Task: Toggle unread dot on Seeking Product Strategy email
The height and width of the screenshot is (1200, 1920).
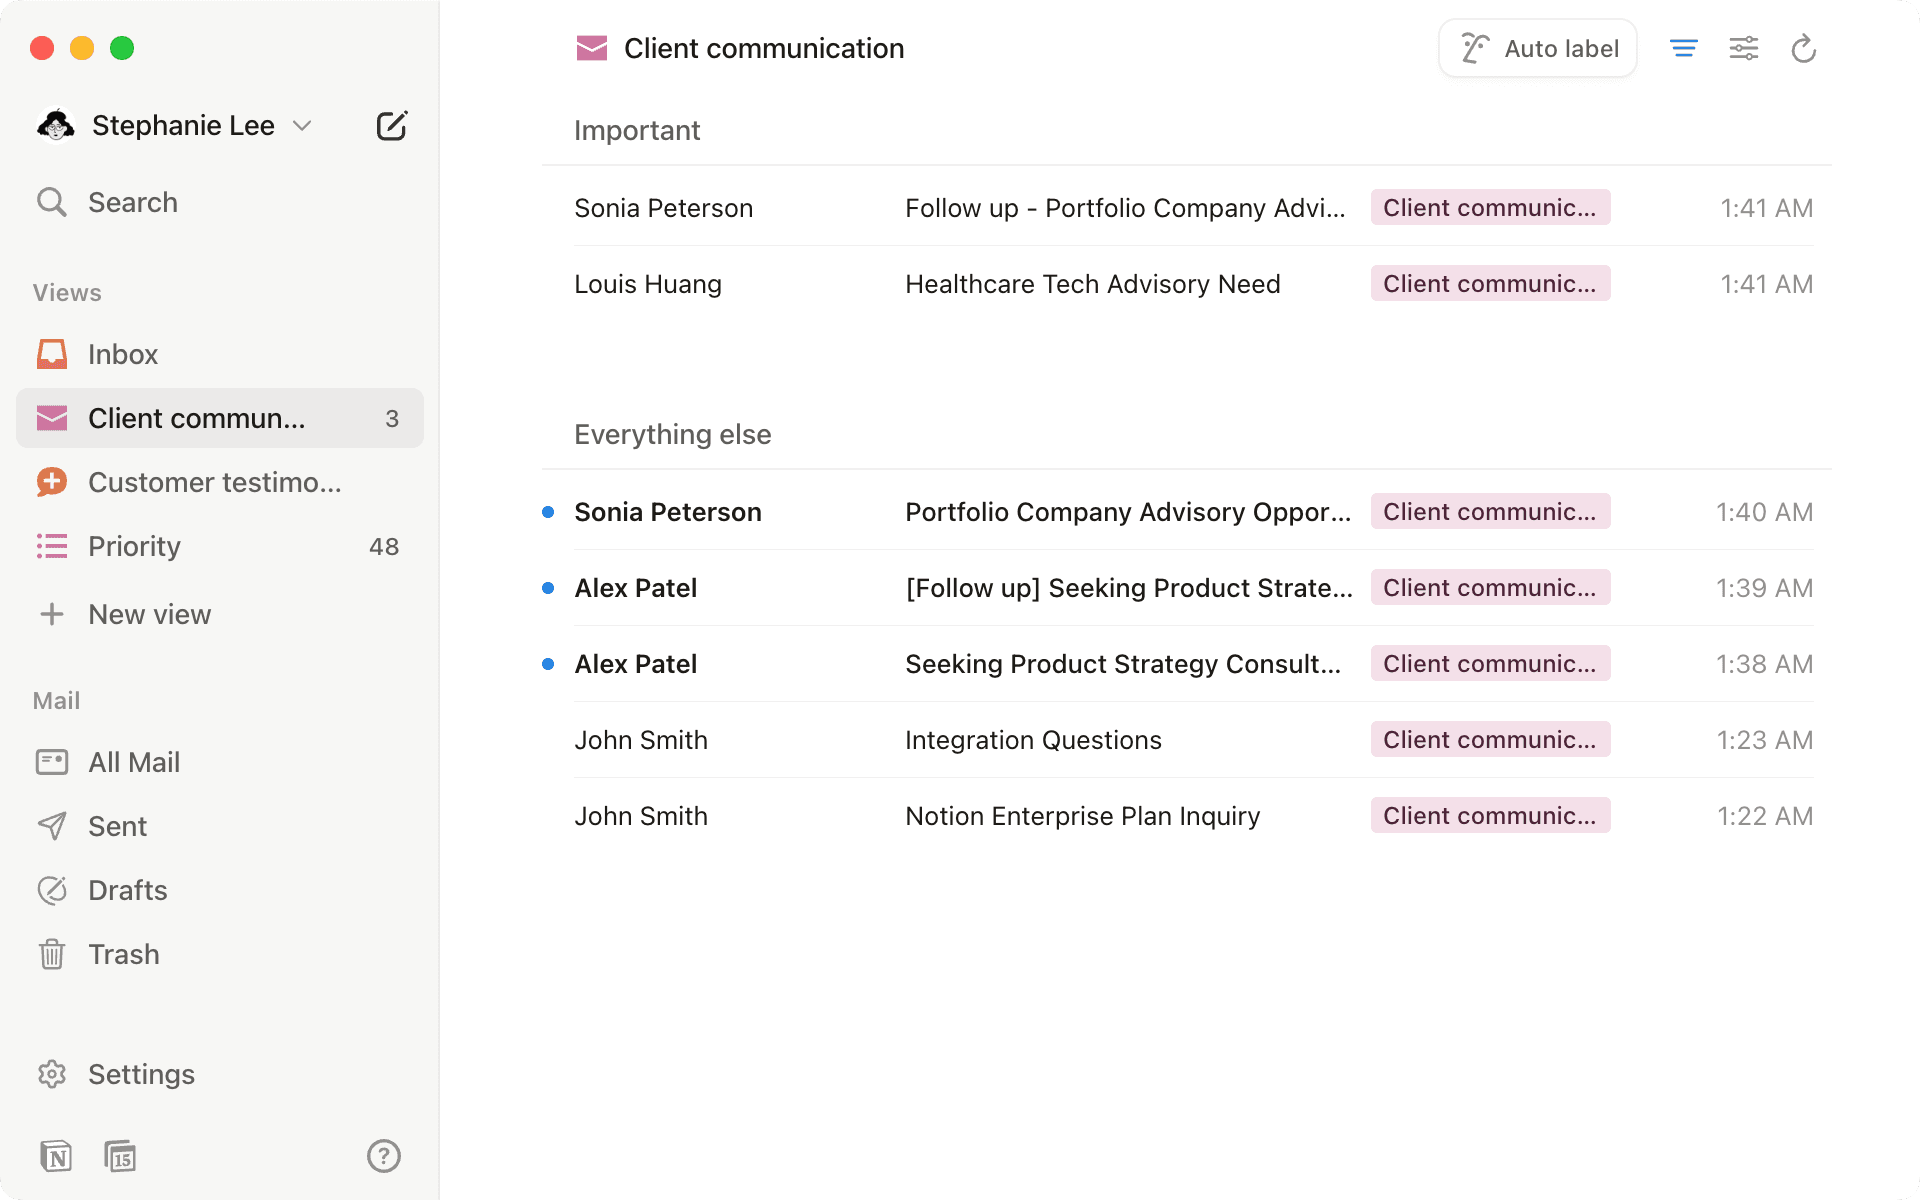Action: pos(548,663)
